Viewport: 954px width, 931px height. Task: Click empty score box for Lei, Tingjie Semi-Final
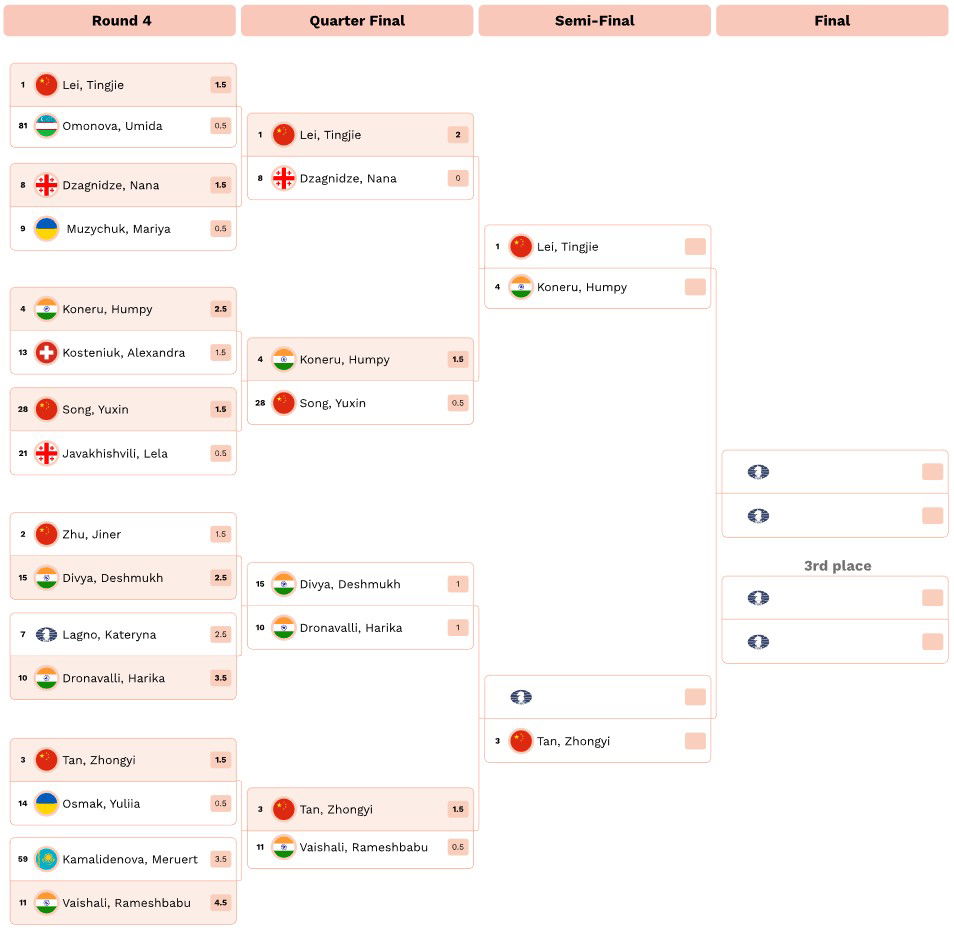click(x=695, y=246)
